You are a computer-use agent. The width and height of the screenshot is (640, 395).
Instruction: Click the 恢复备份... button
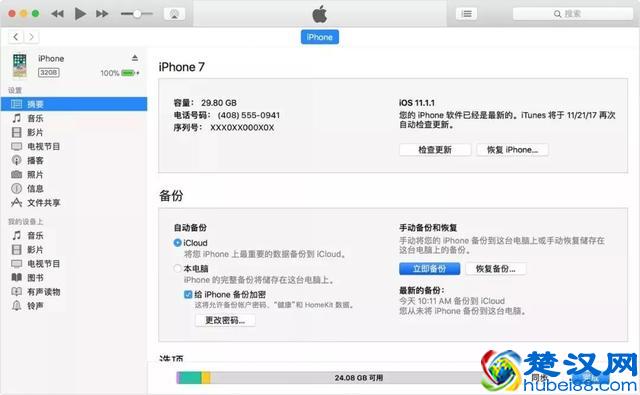tap(496, 269)
